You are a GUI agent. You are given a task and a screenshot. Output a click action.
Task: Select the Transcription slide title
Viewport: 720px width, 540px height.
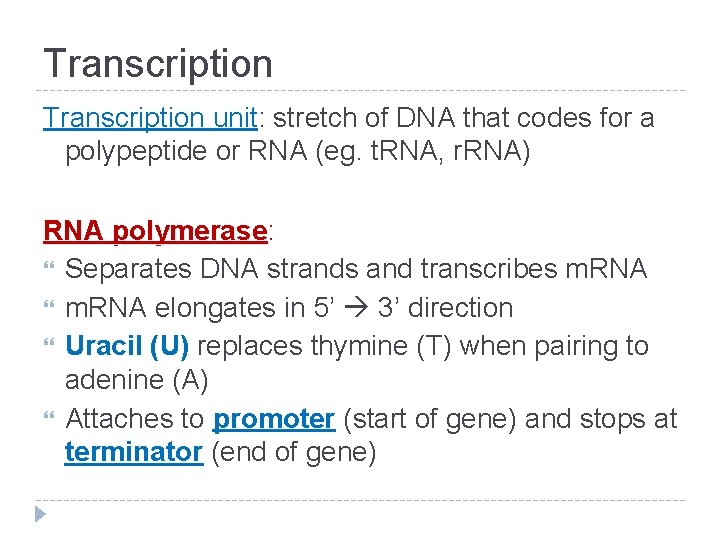(158, 63)
